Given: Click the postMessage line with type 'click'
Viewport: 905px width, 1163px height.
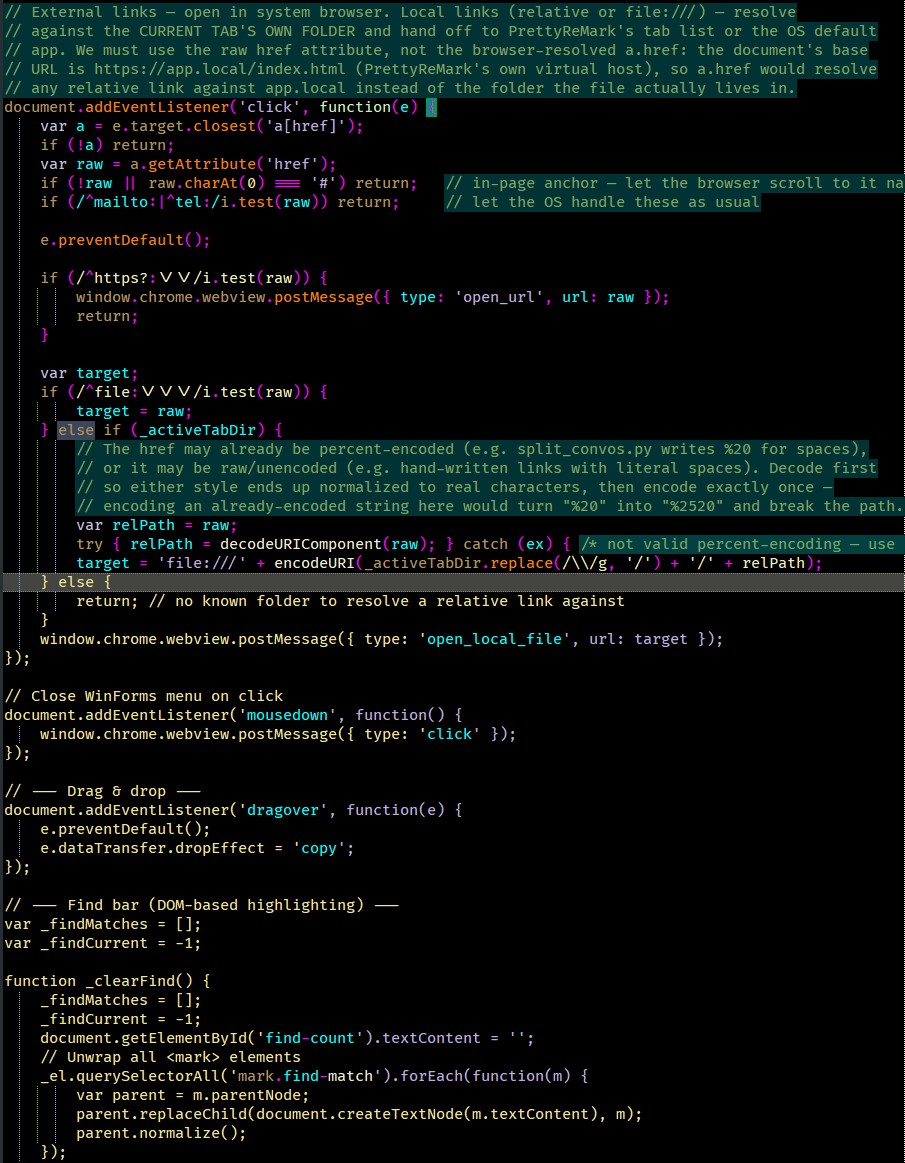Looking at the screenshot, I should click(277, 734).
